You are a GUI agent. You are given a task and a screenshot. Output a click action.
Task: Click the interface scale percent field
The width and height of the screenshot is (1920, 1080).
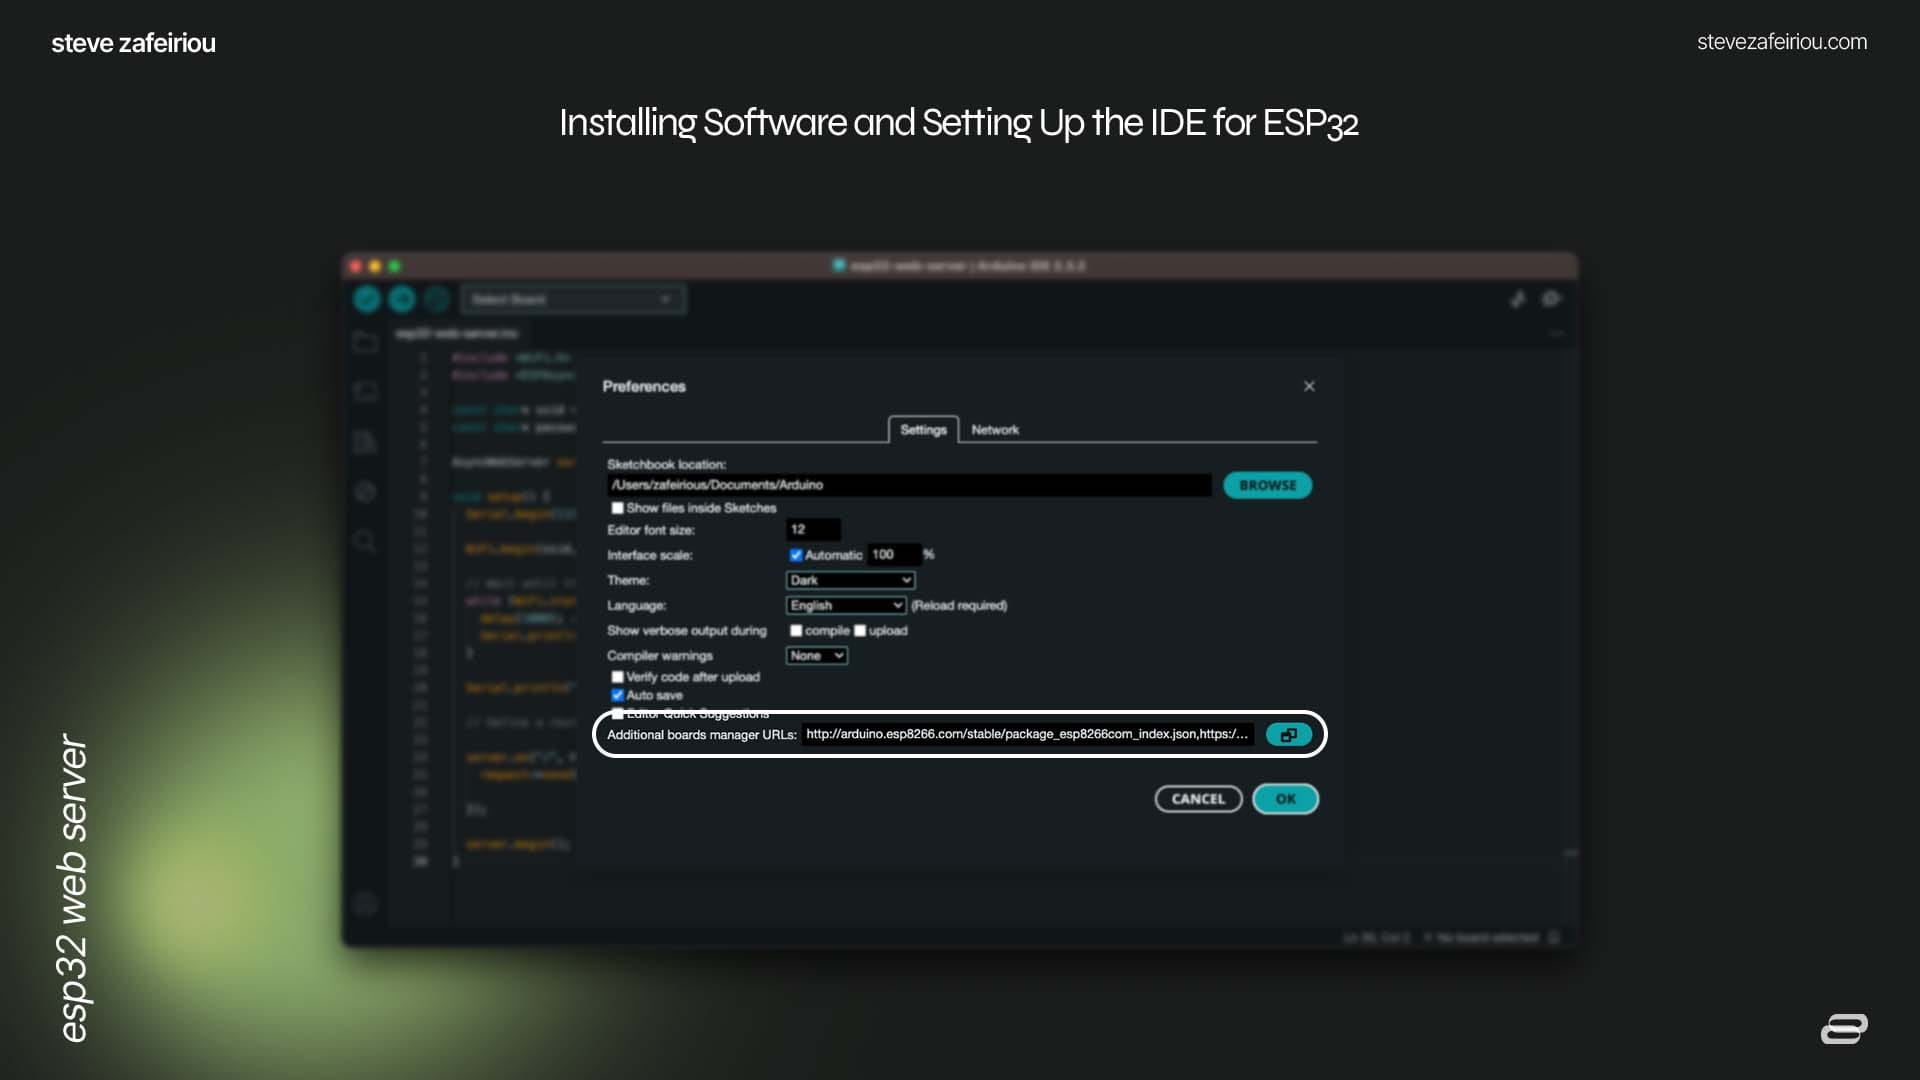pos(894,554)
